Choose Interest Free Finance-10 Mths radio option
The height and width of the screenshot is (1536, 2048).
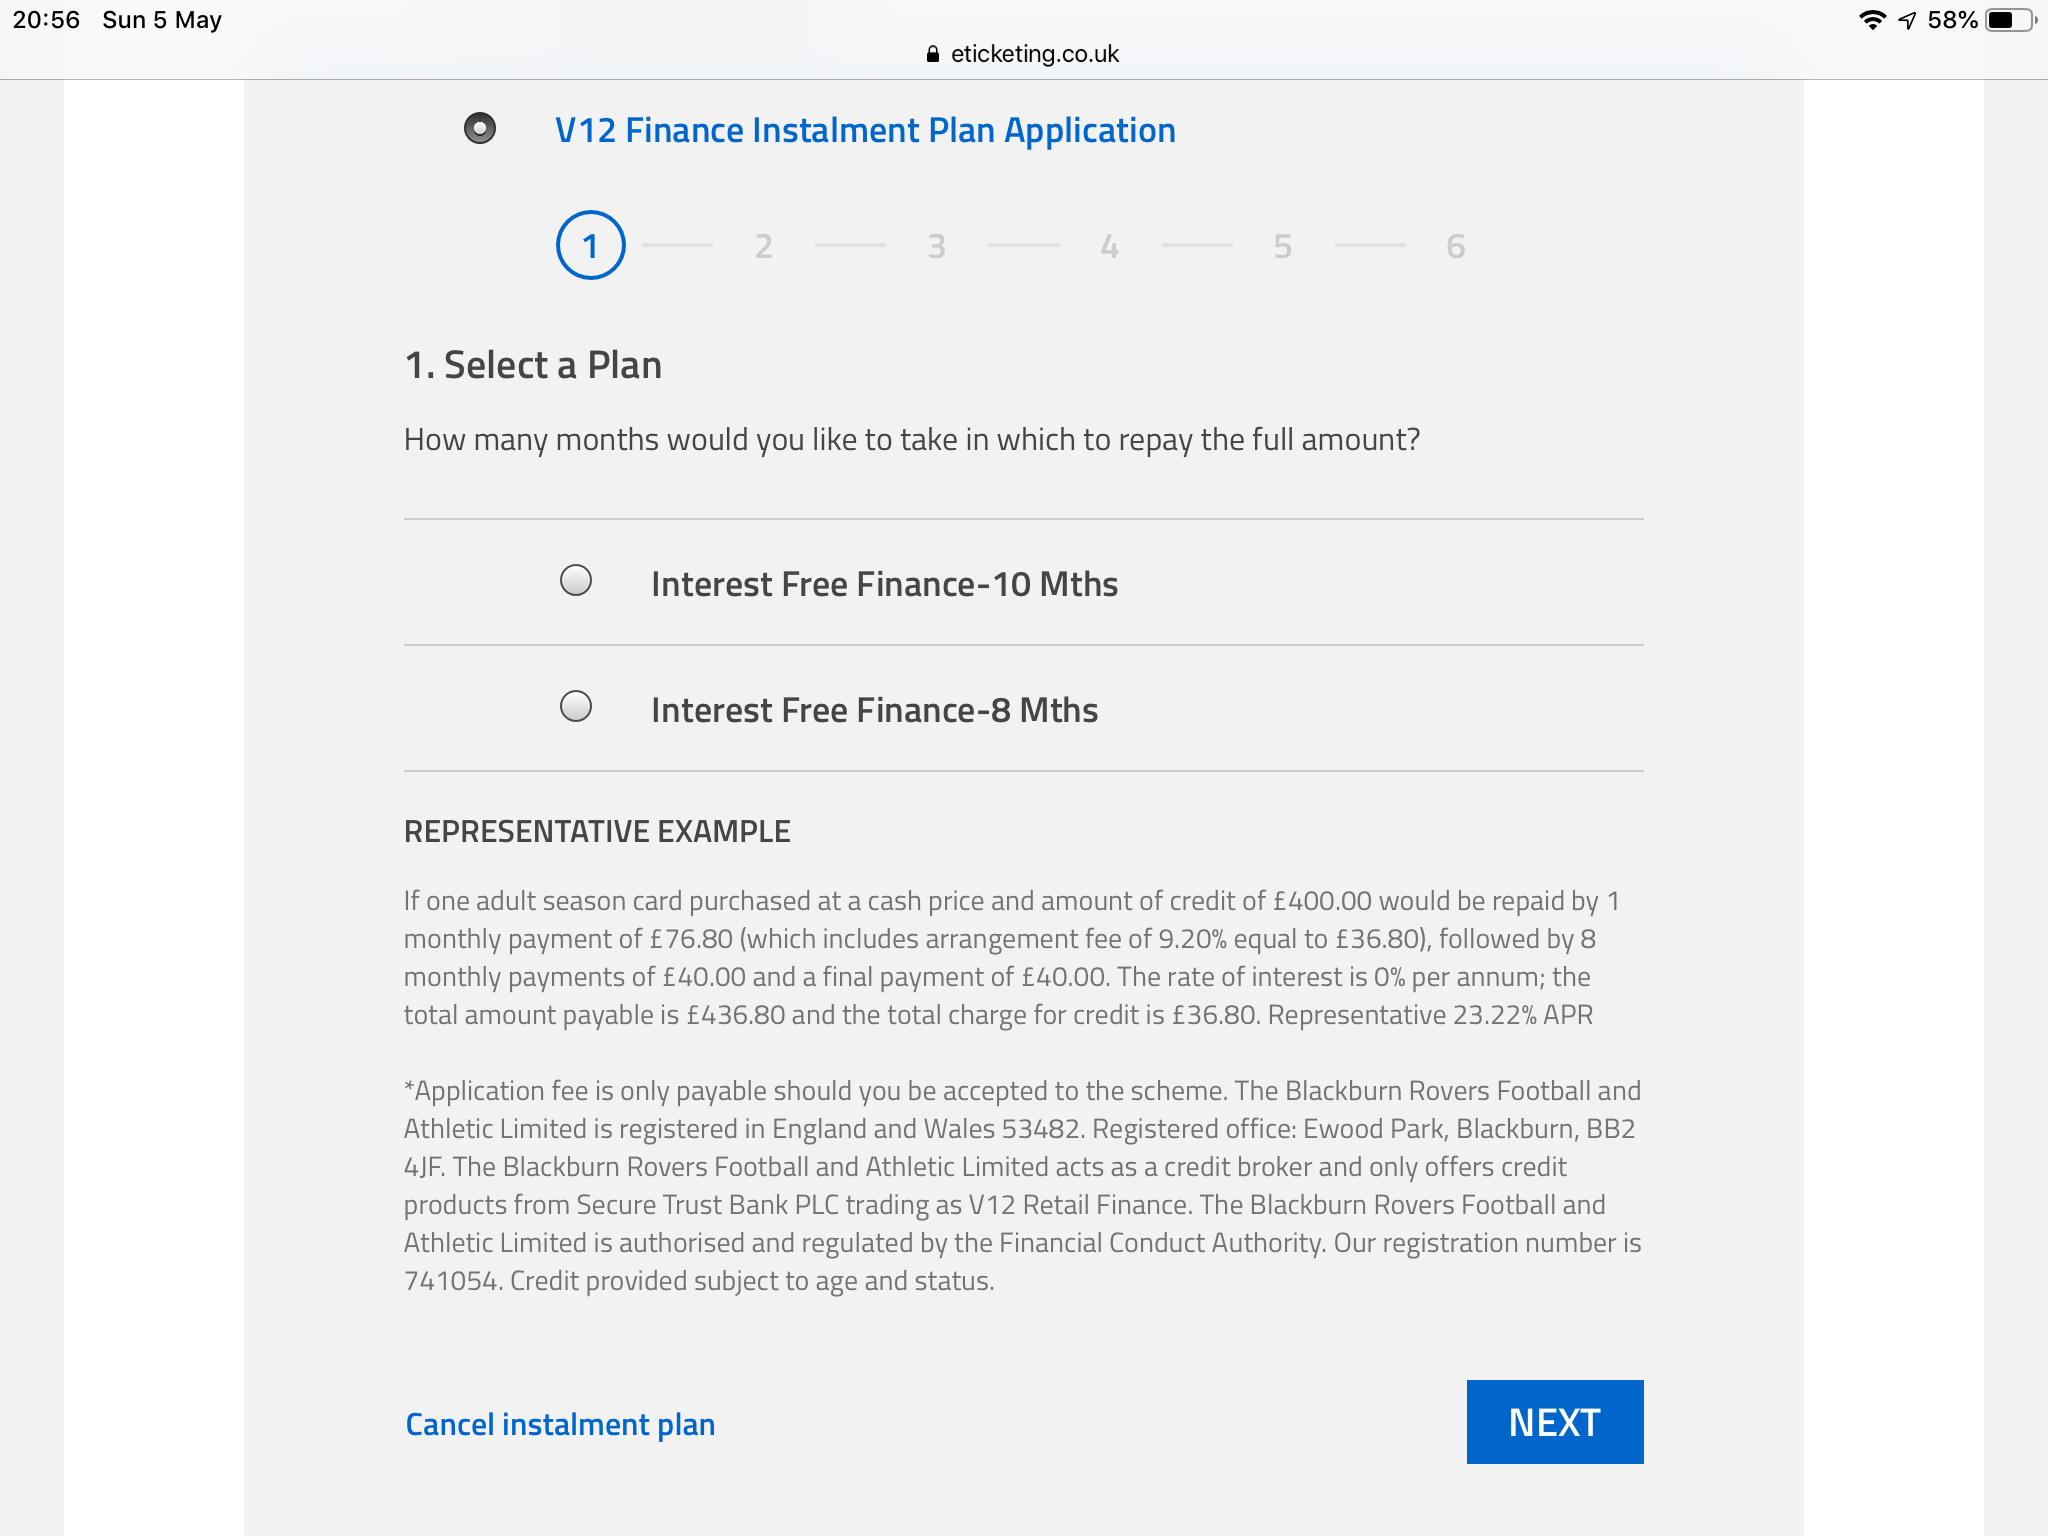click(576, 580)
